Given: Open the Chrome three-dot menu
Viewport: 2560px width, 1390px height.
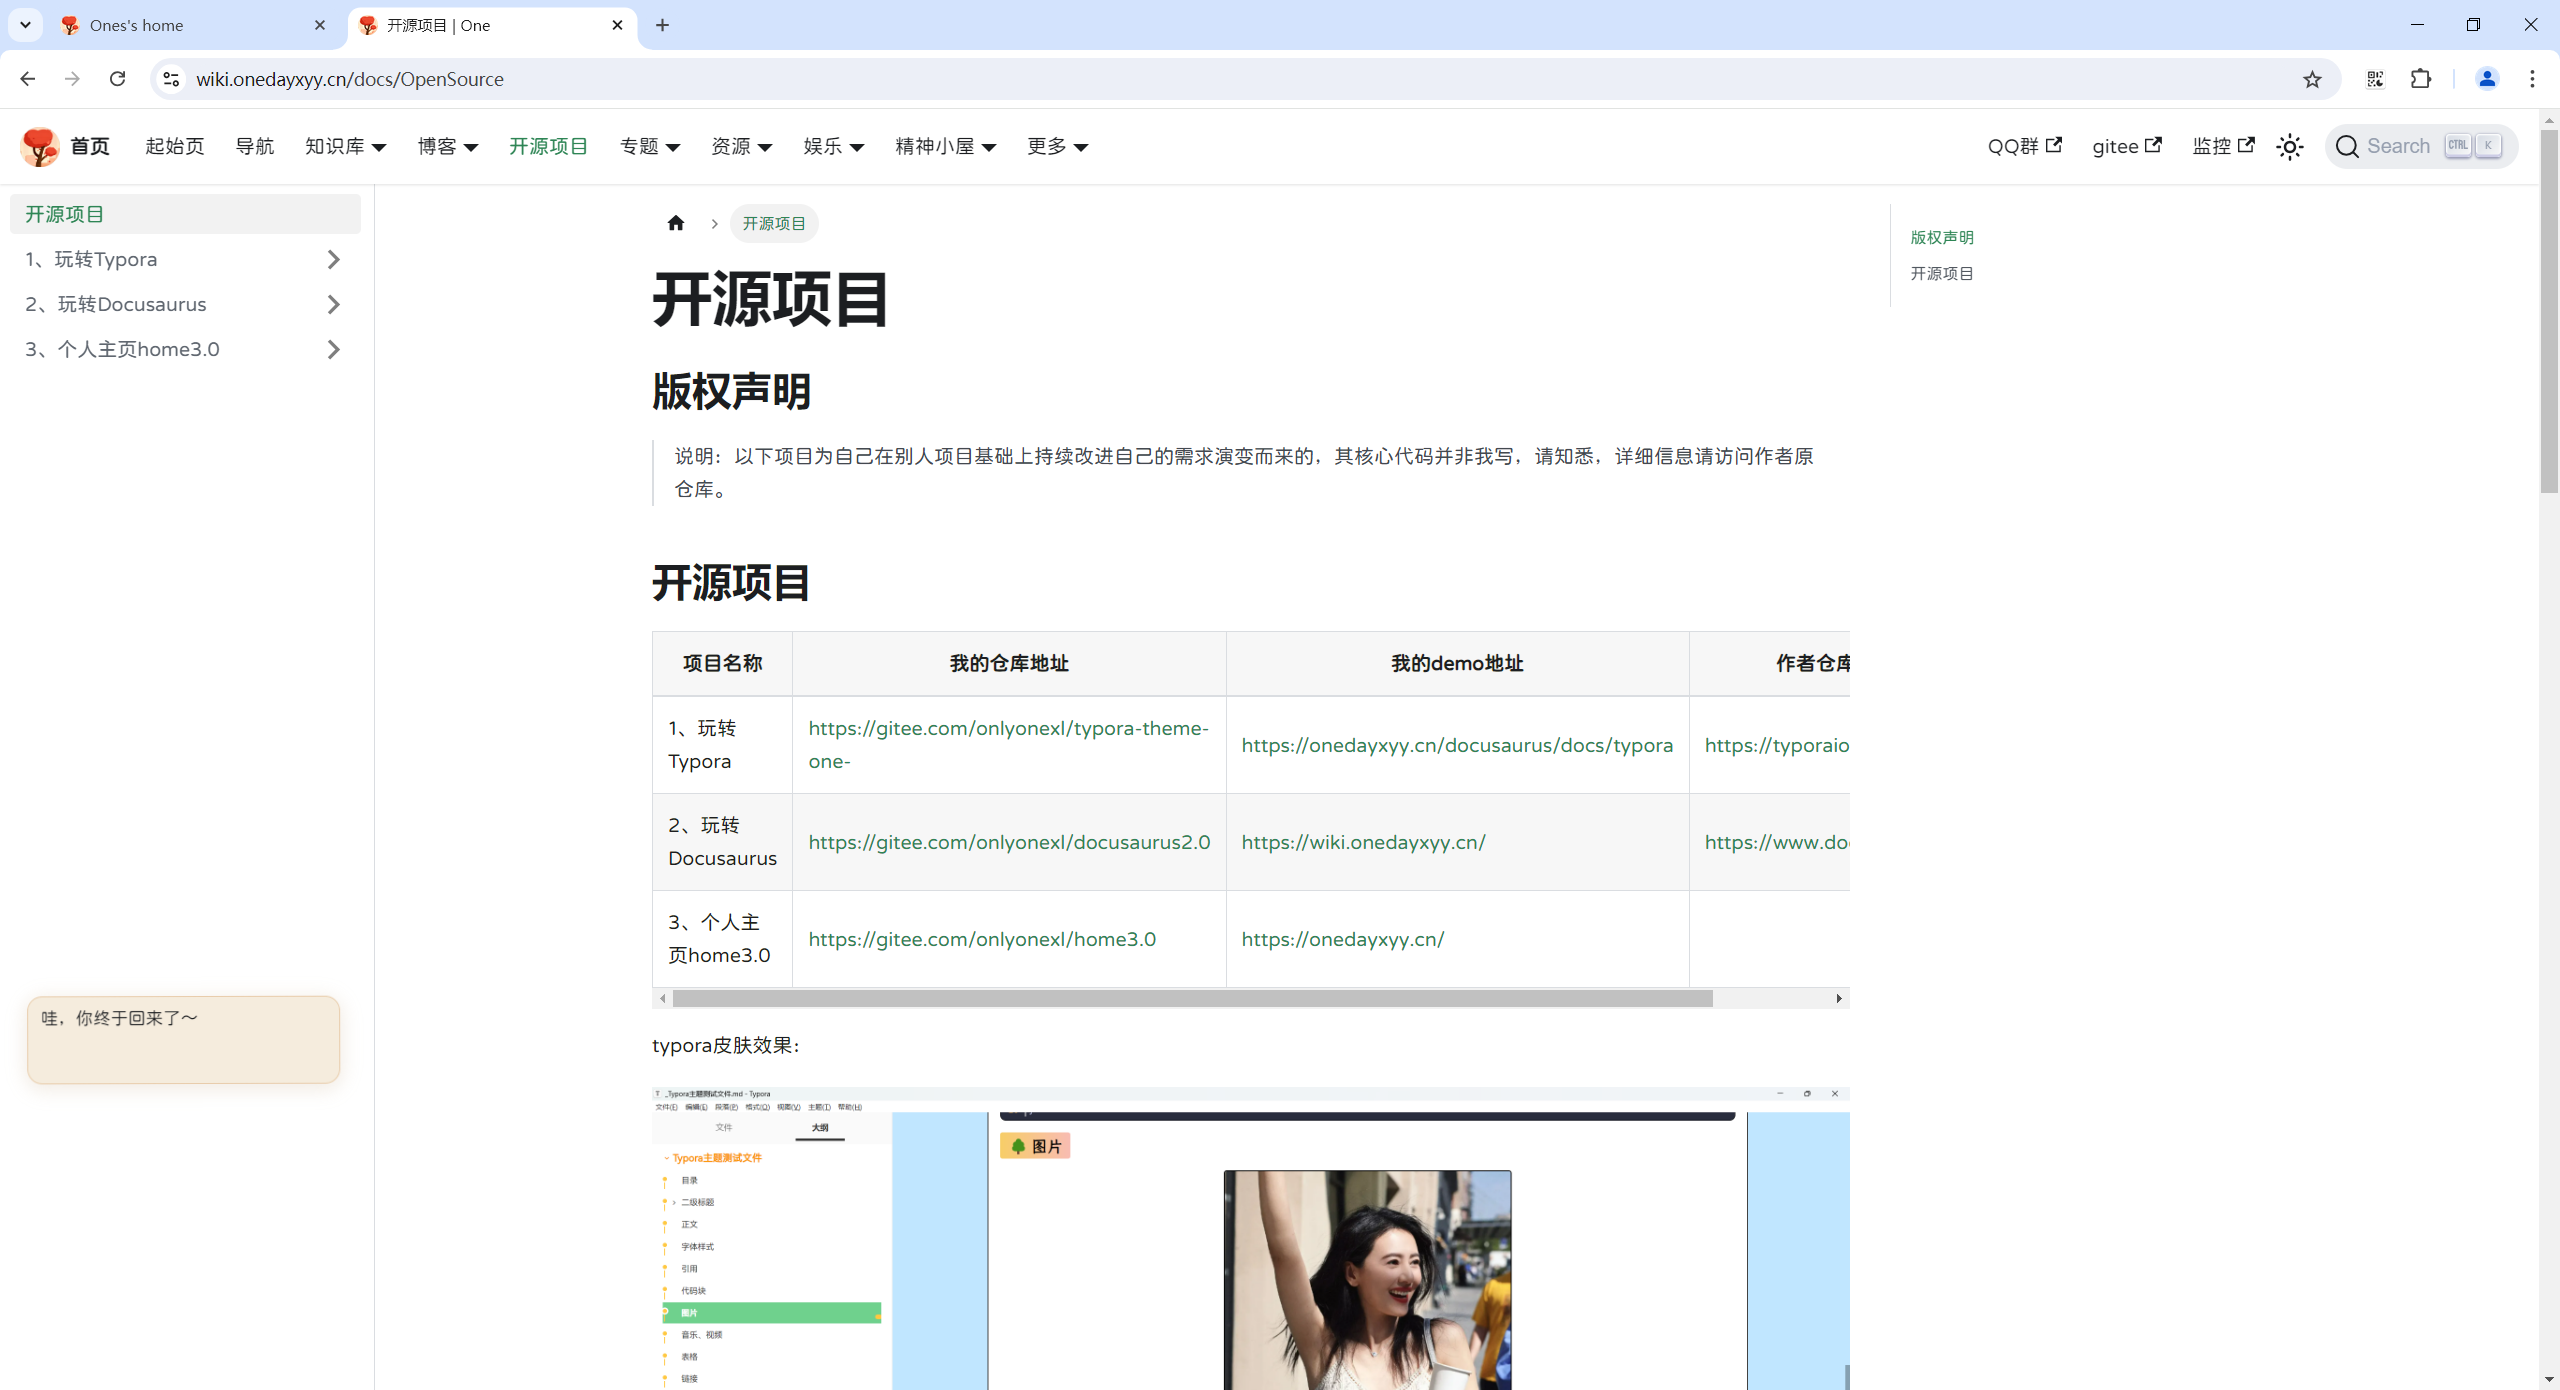Looking at the screenshot, I should [2533, 79].
